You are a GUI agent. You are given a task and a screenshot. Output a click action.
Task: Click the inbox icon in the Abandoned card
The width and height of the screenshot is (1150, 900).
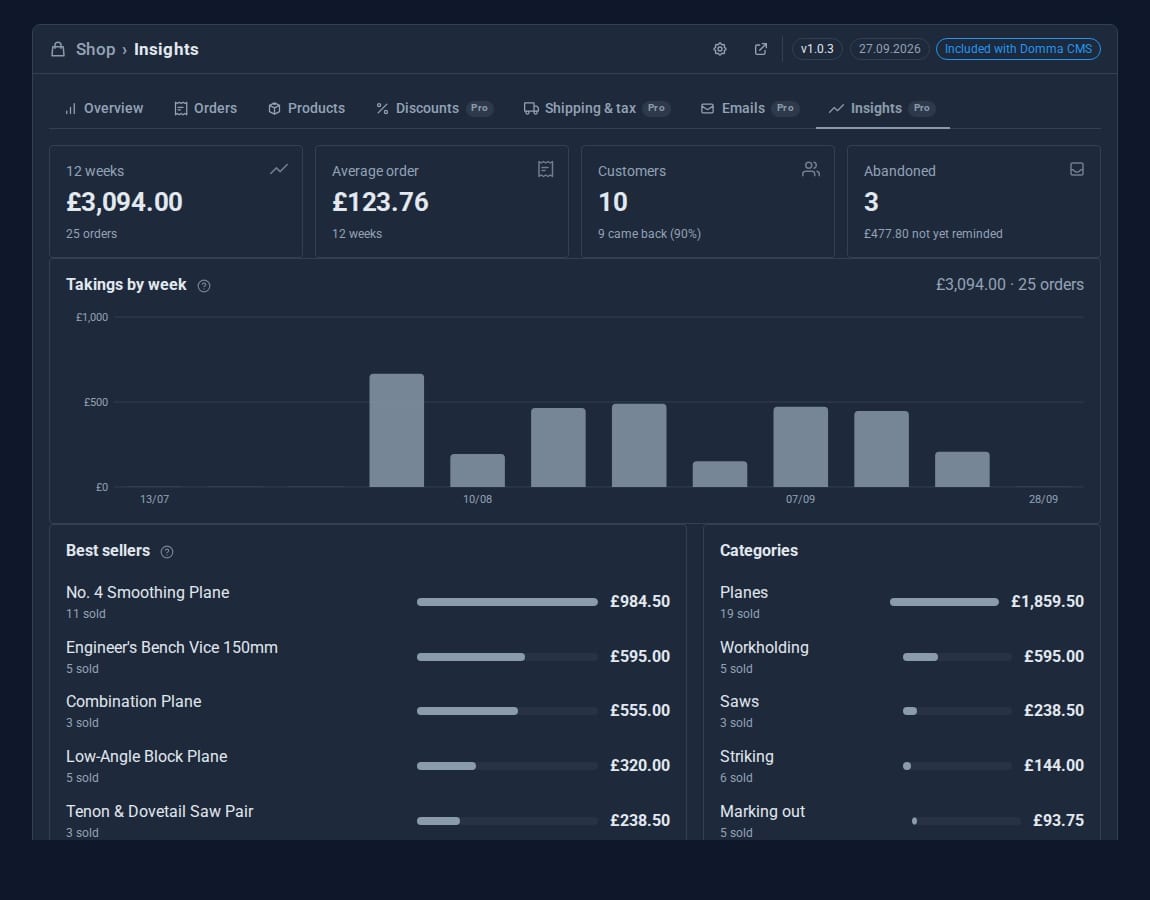click(1077, 169)
